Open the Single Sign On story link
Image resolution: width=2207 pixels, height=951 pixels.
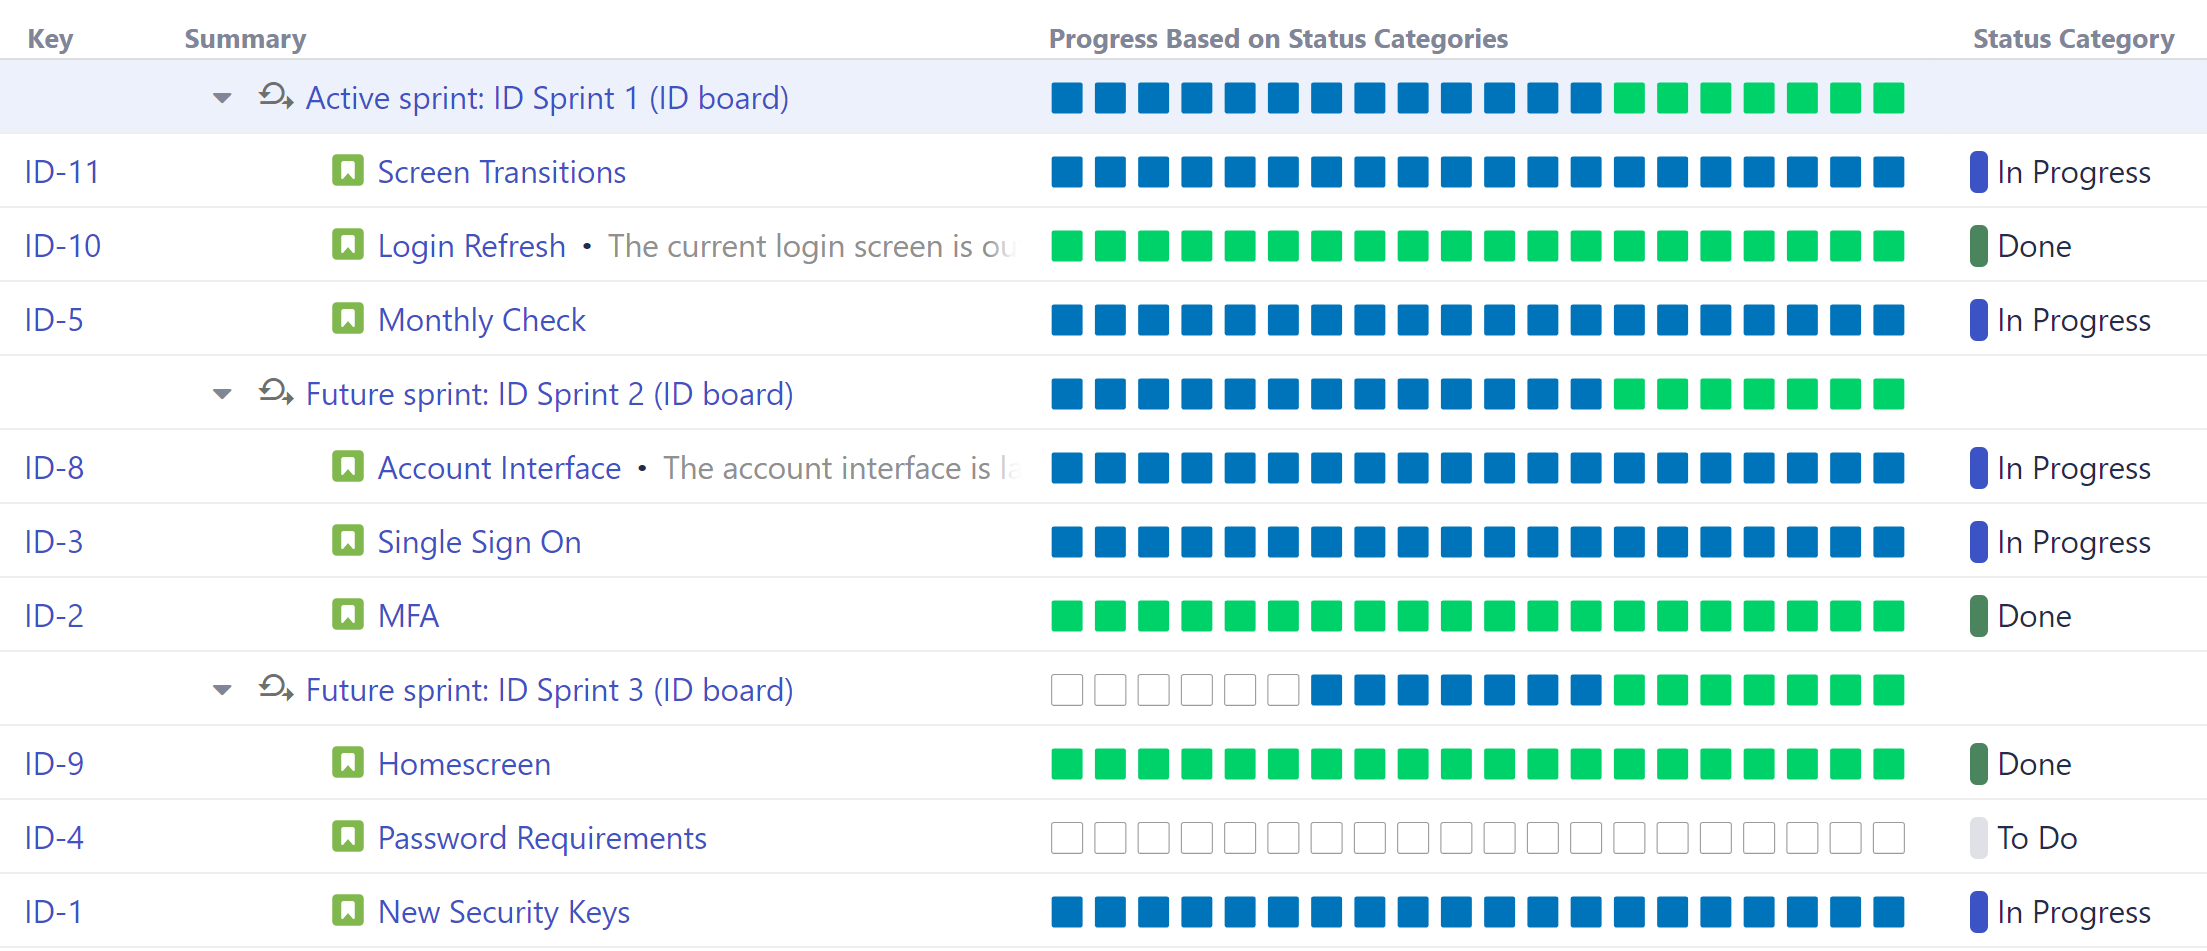(x=479, y=541)
